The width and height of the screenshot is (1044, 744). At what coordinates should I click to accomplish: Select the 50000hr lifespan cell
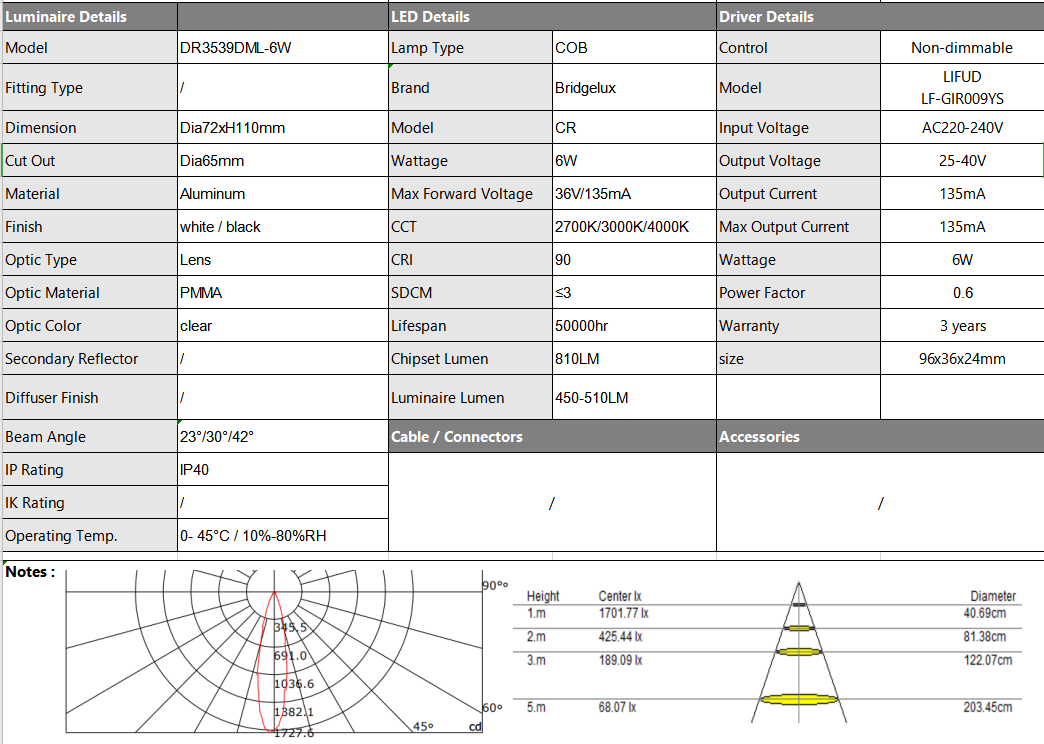point(634,326)
